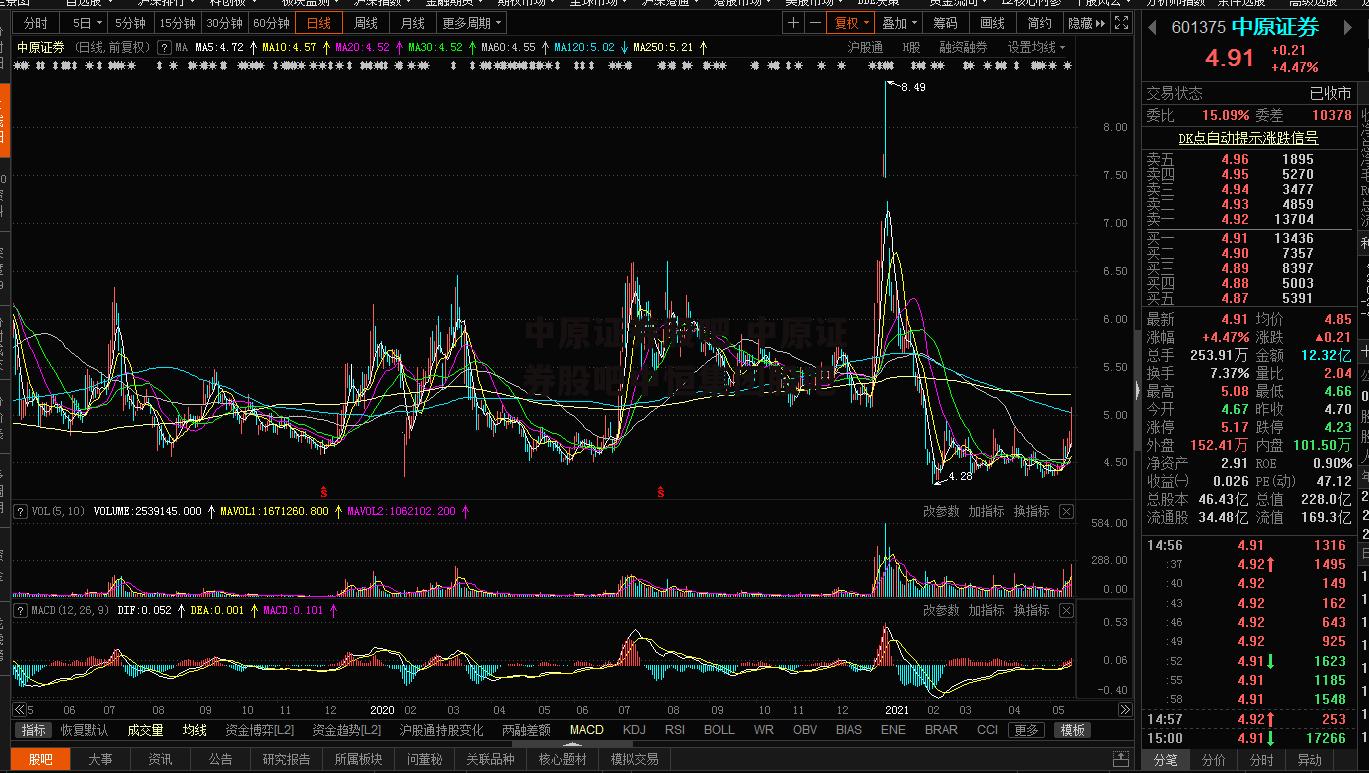Toggle 沪股通 overlay

click(864, 47)
